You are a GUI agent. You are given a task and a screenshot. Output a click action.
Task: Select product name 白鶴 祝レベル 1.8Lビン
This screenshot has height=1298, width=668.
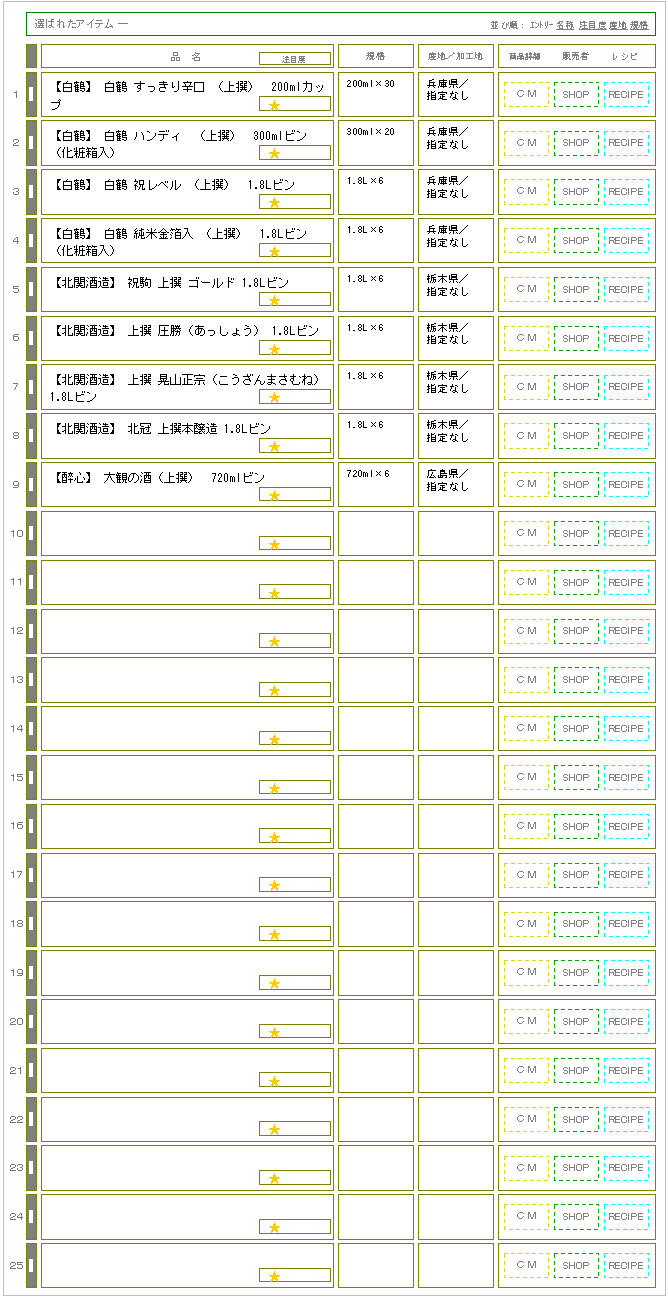pyautogui.click(x=175, y=185)
